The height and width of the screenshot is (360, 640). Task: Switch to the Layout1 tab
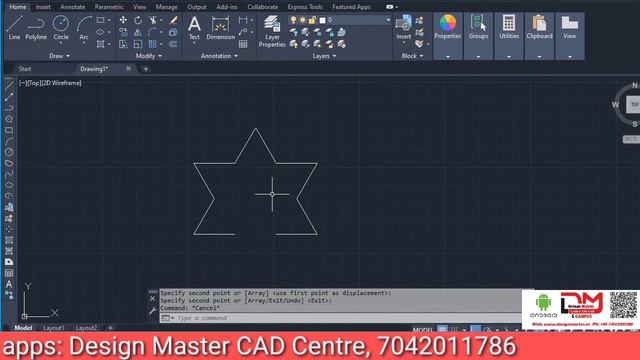point(53,328)
